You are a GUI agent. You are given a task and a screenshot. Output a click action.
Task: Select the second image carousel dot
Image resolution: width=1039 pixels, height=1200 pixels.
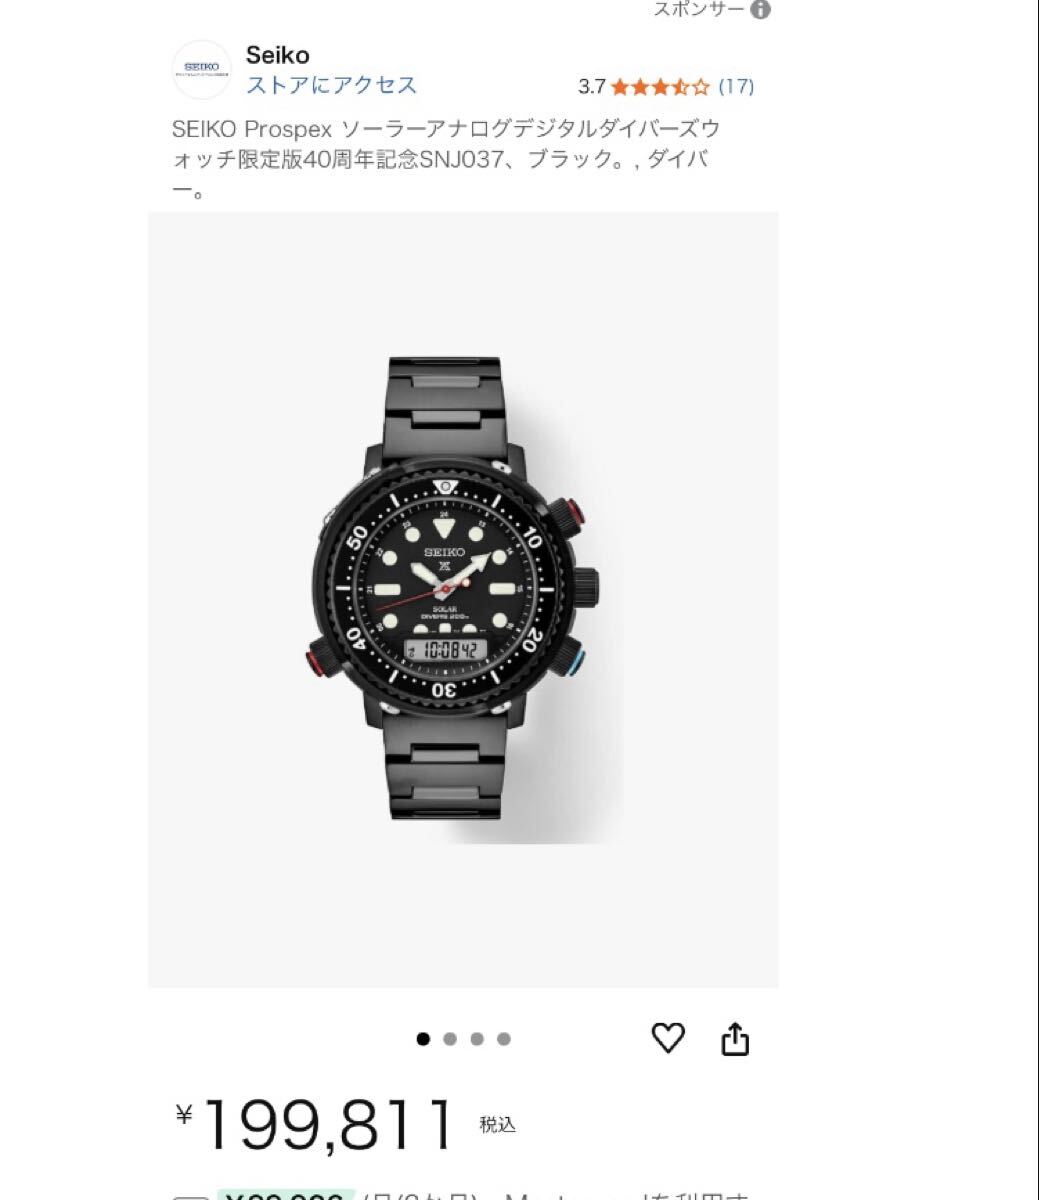(450, 1039)
